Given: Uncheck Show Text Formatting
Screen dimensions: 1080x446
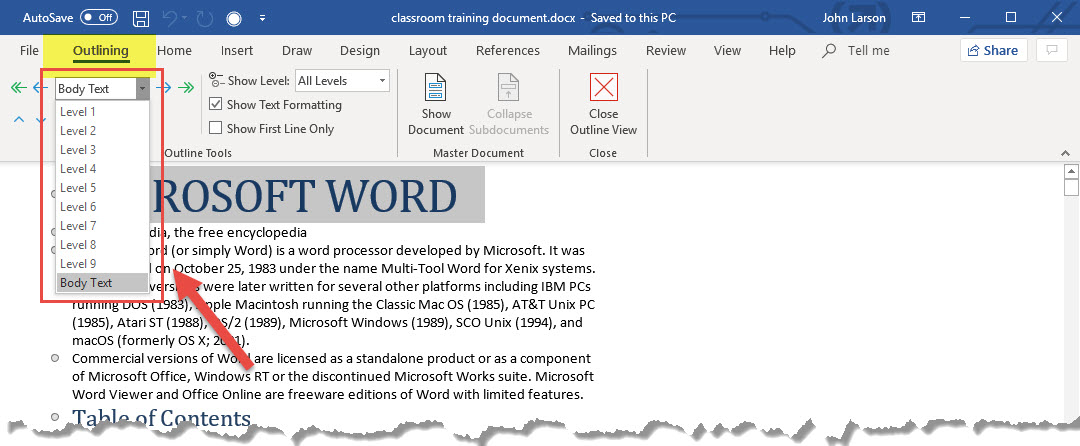Looking at the screenshot, I should (x=215, y=105).
